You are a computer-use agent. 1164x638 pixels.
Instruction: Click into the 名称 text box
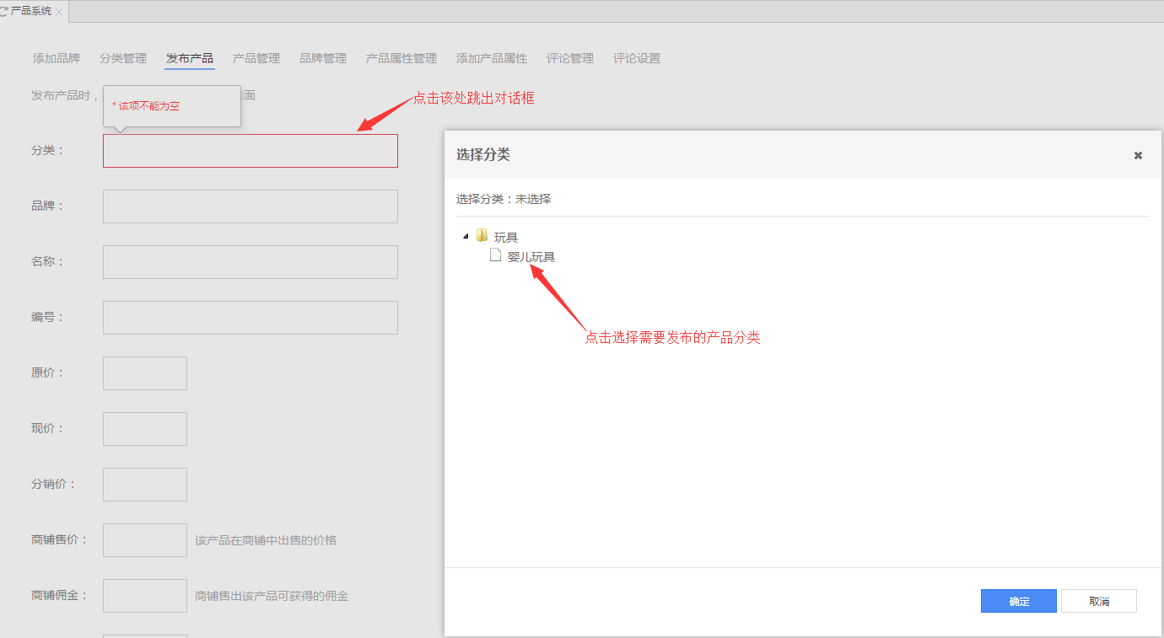click(x=250, y=262)
